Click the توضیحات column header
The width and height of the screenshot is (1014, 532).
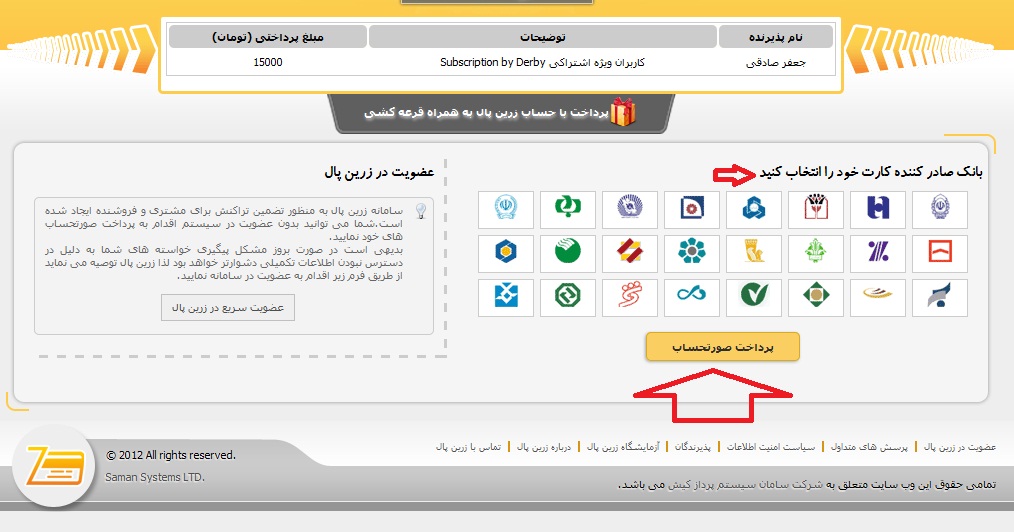543,37
